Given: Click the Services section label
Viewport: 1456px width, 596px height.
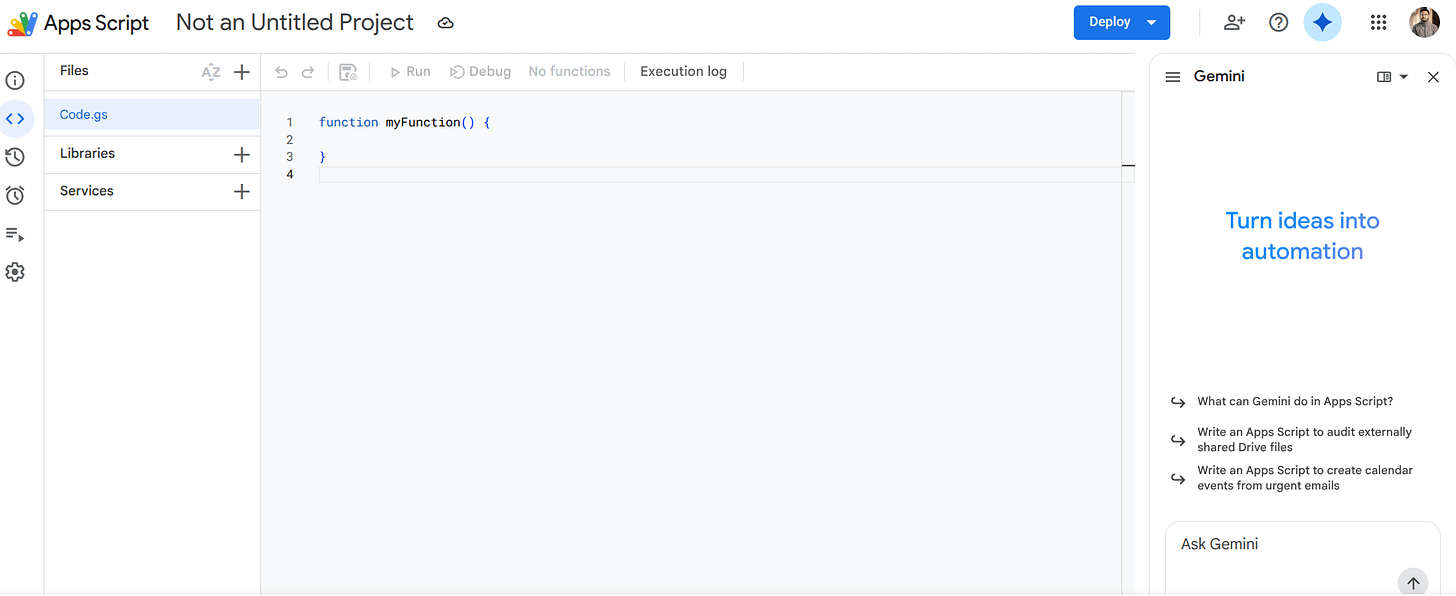Looking at the screenshot, I should click(86, 191).
